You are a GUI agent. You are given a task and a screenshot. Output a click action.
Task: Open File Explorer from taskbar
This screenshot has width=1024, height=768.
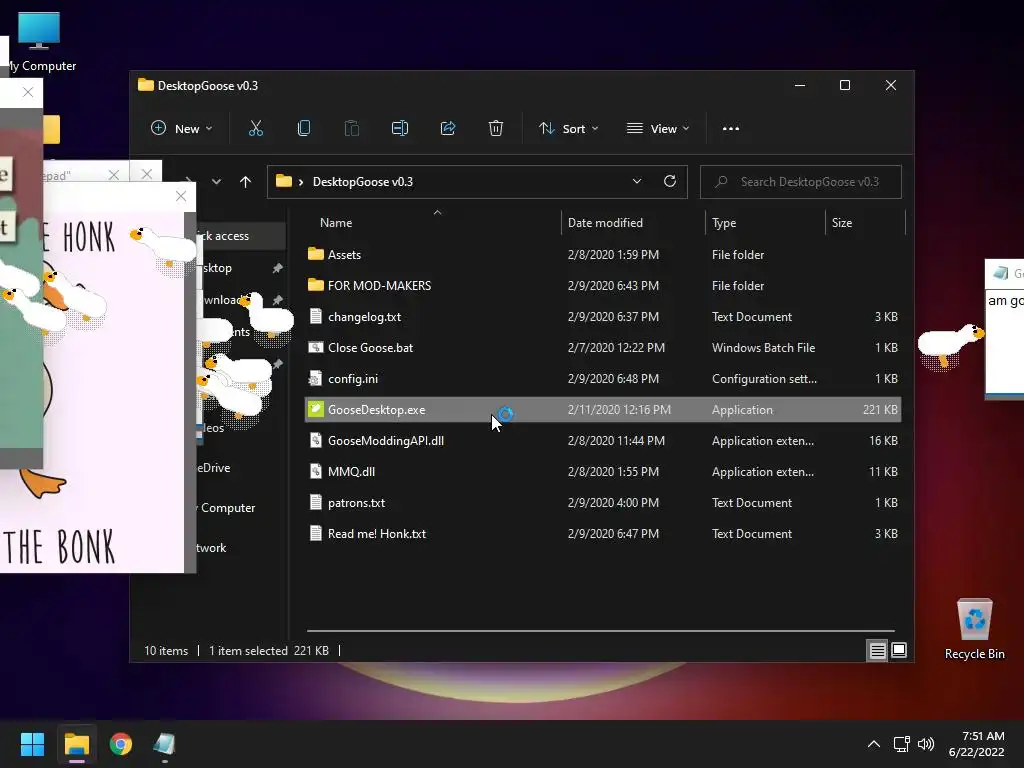coord(76,744)
